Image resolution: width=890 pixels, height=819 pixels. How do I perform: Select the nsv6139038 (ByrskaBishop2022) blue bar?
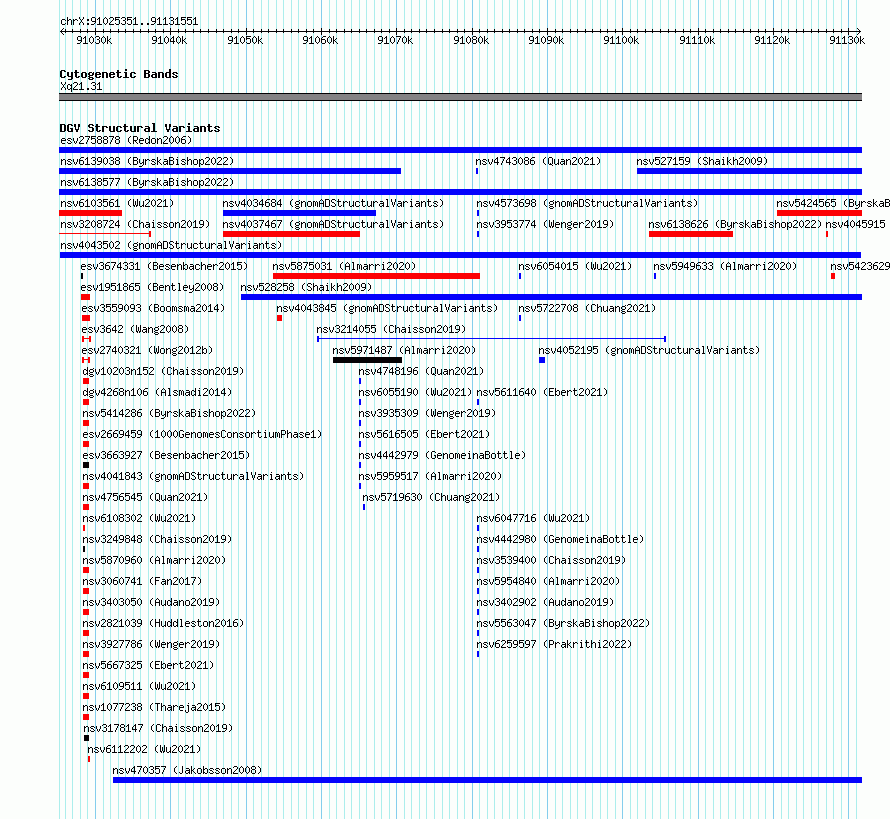click(230, 171)
